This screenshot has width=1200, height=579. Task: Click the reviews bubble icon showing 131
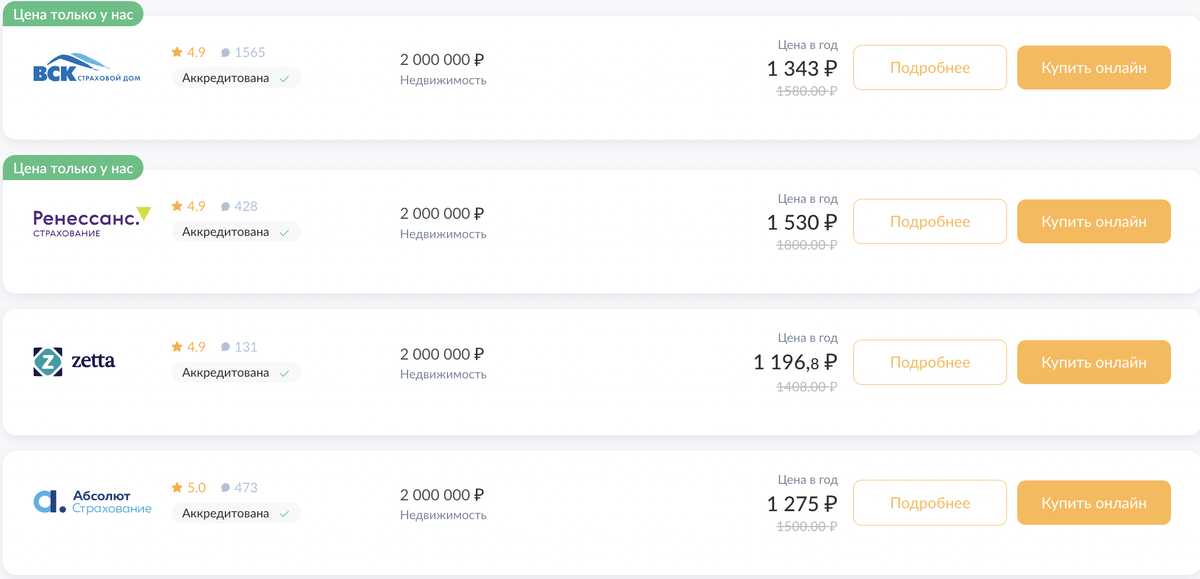[225, 347]
